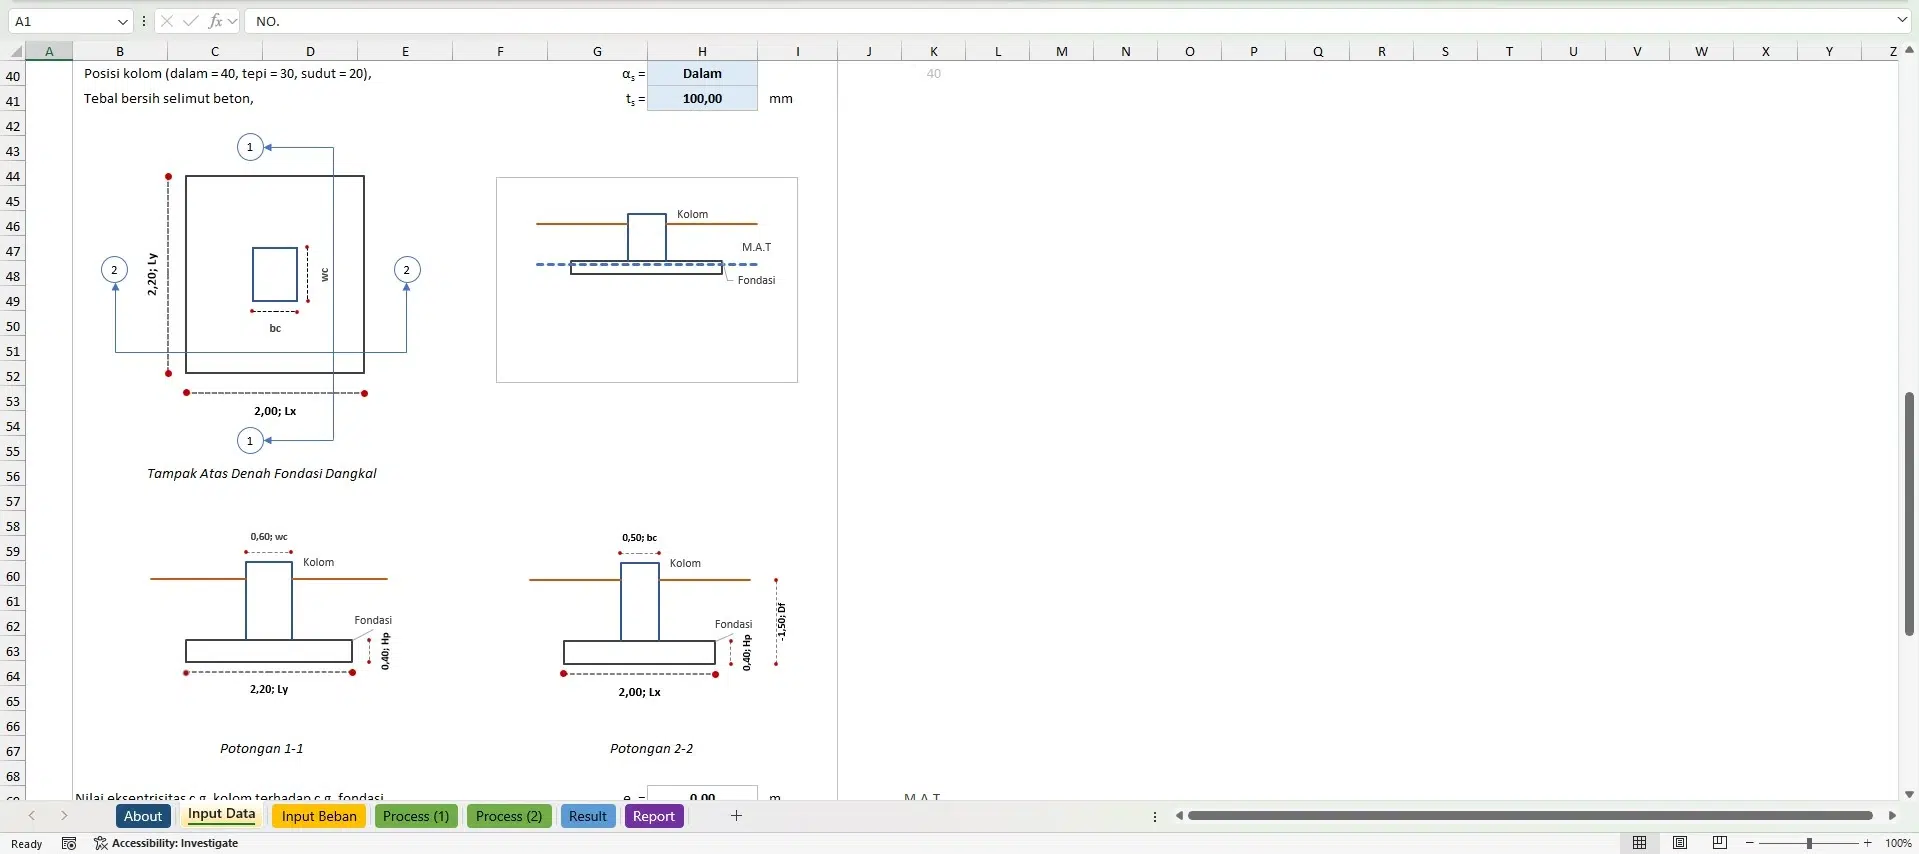Click the Select All corner triangle

coord(16,51)
